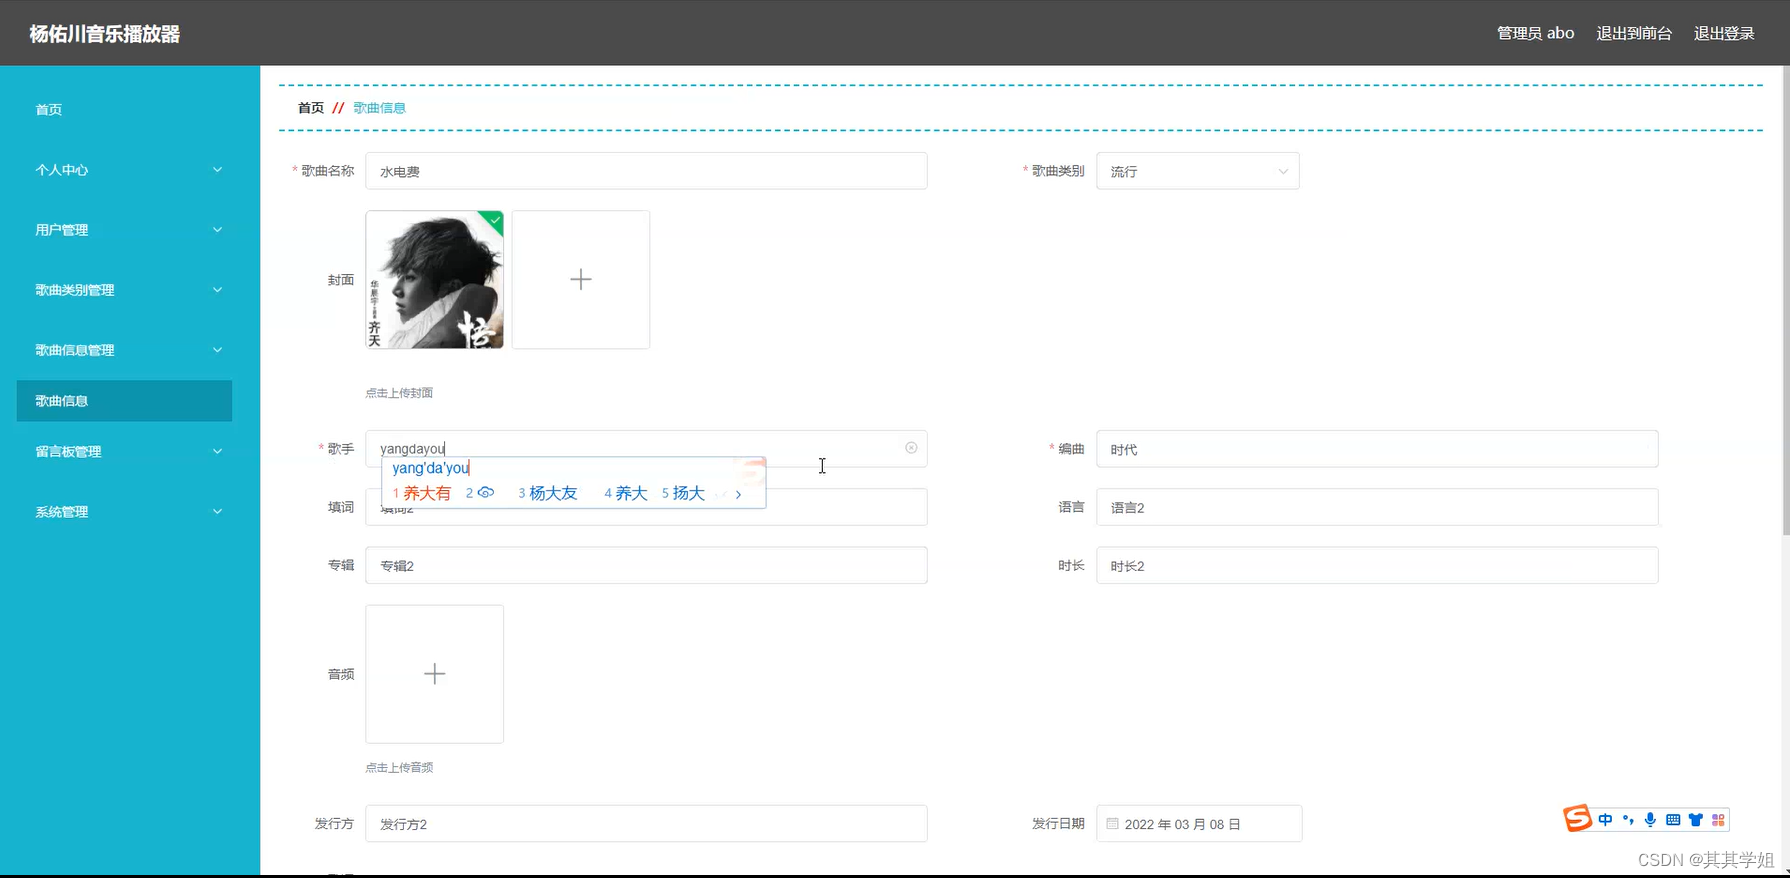The image size is (1790, 878).
Task: Switch punctuation mode in Sogou toolbar
Action: pyautogui.click(x=1628, y=820)
